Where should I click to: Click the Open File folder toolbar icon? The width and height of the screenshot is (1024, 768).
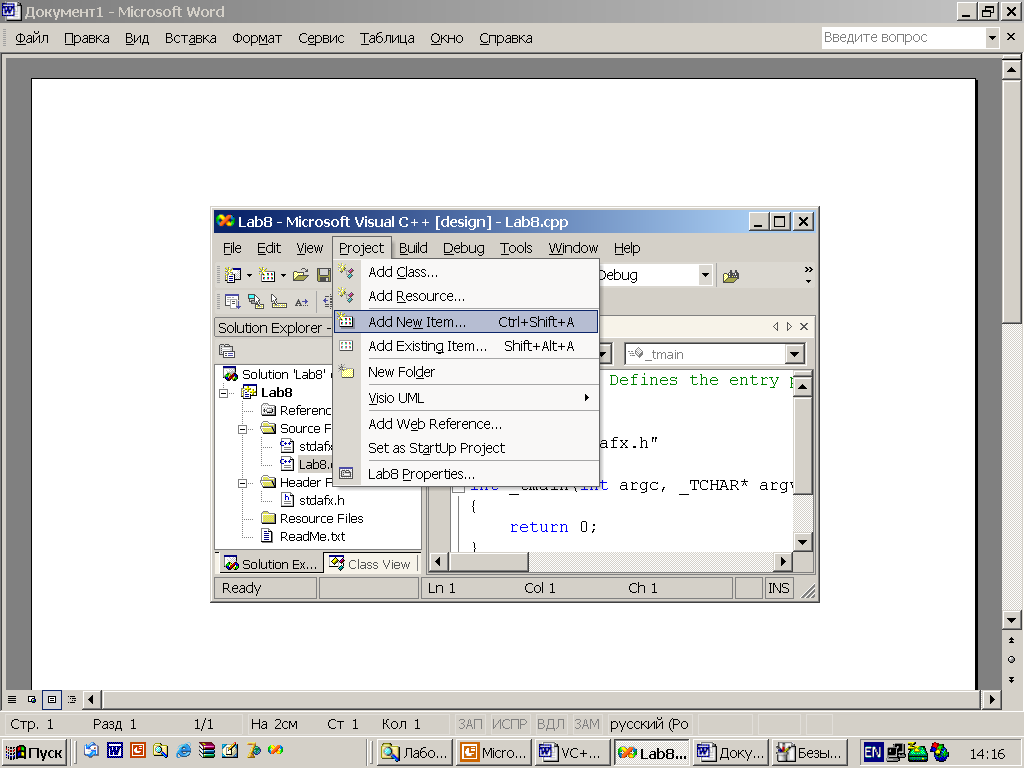pyautogui.click(x=300, y=276)
